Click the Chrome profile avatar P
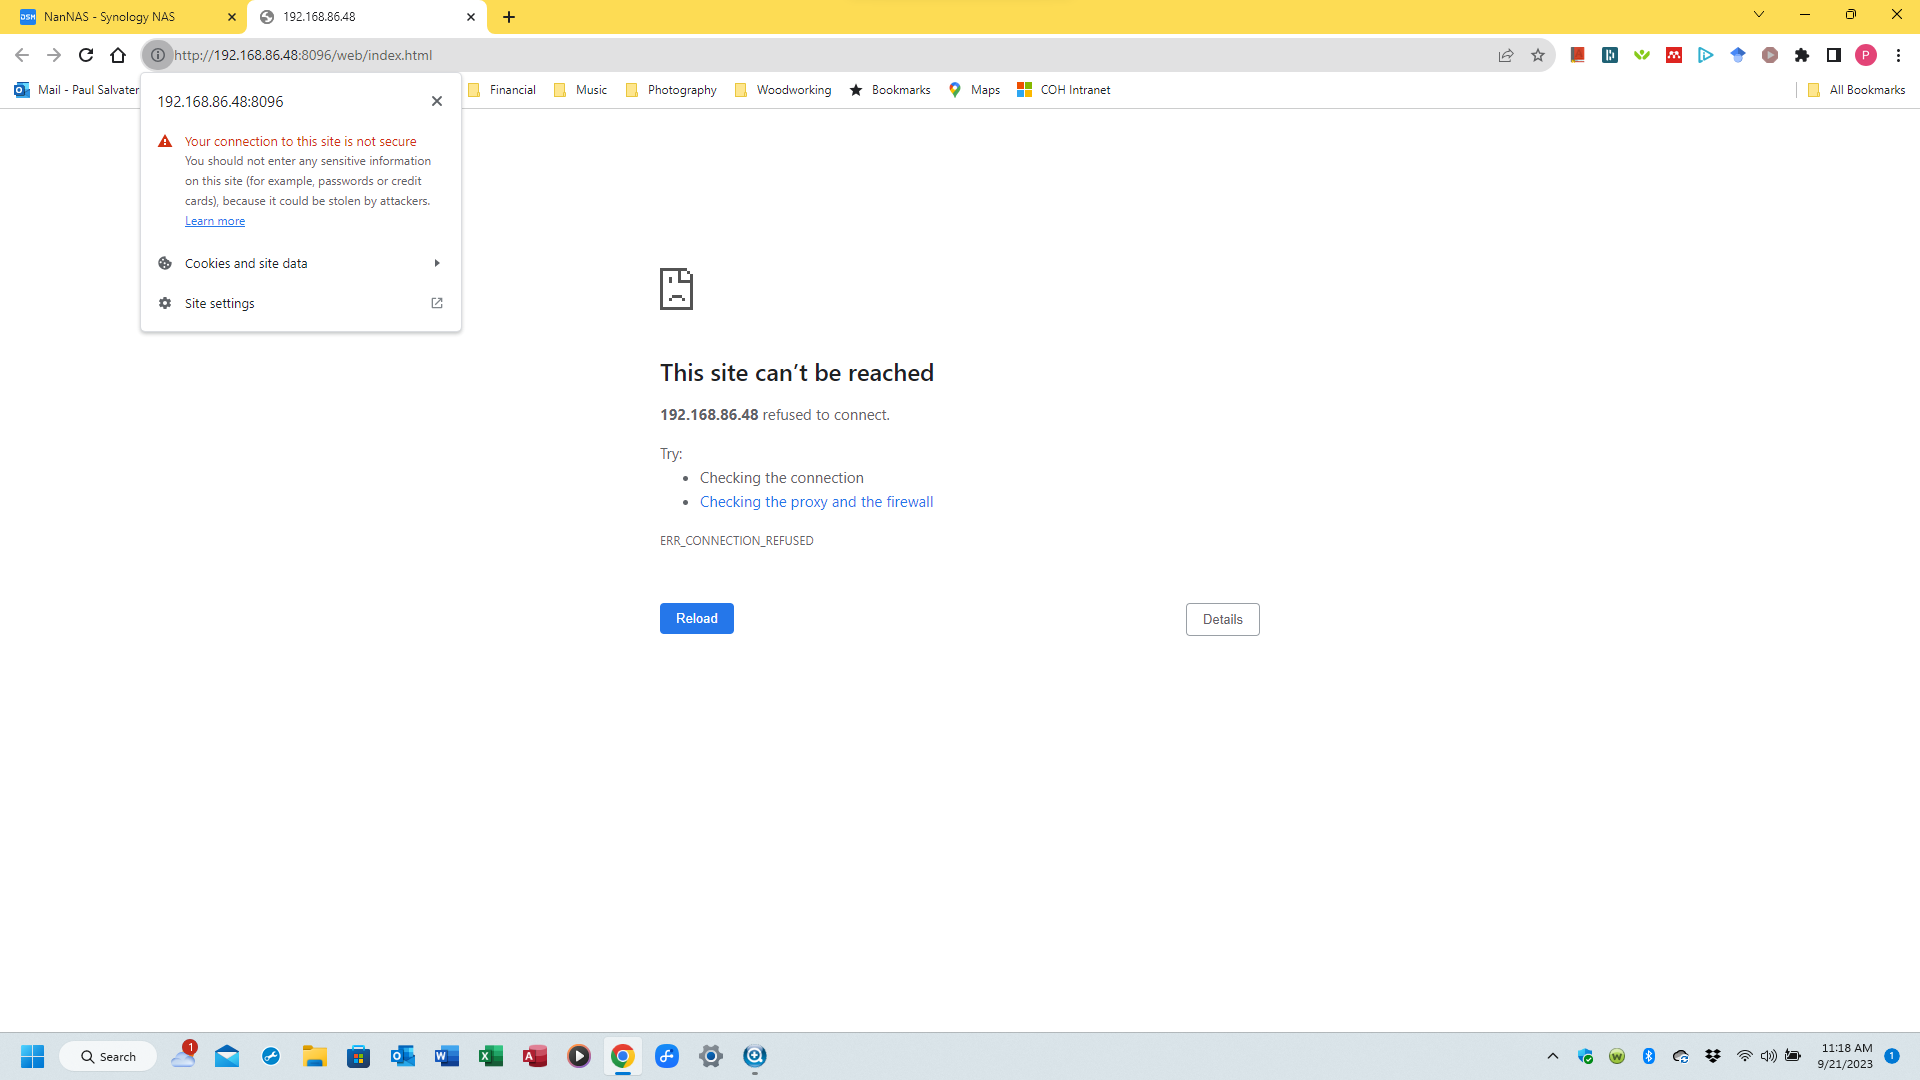 click(x=1866, y=55)
